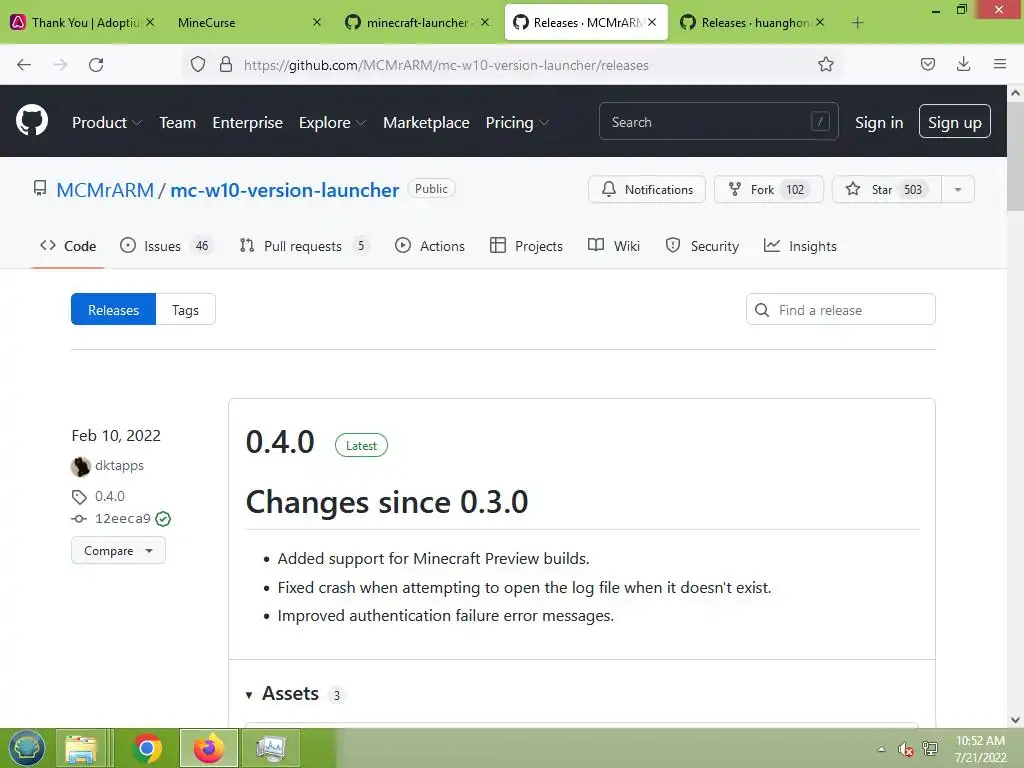
Task: Open the Wiki tab
Action: coord(614,246)
